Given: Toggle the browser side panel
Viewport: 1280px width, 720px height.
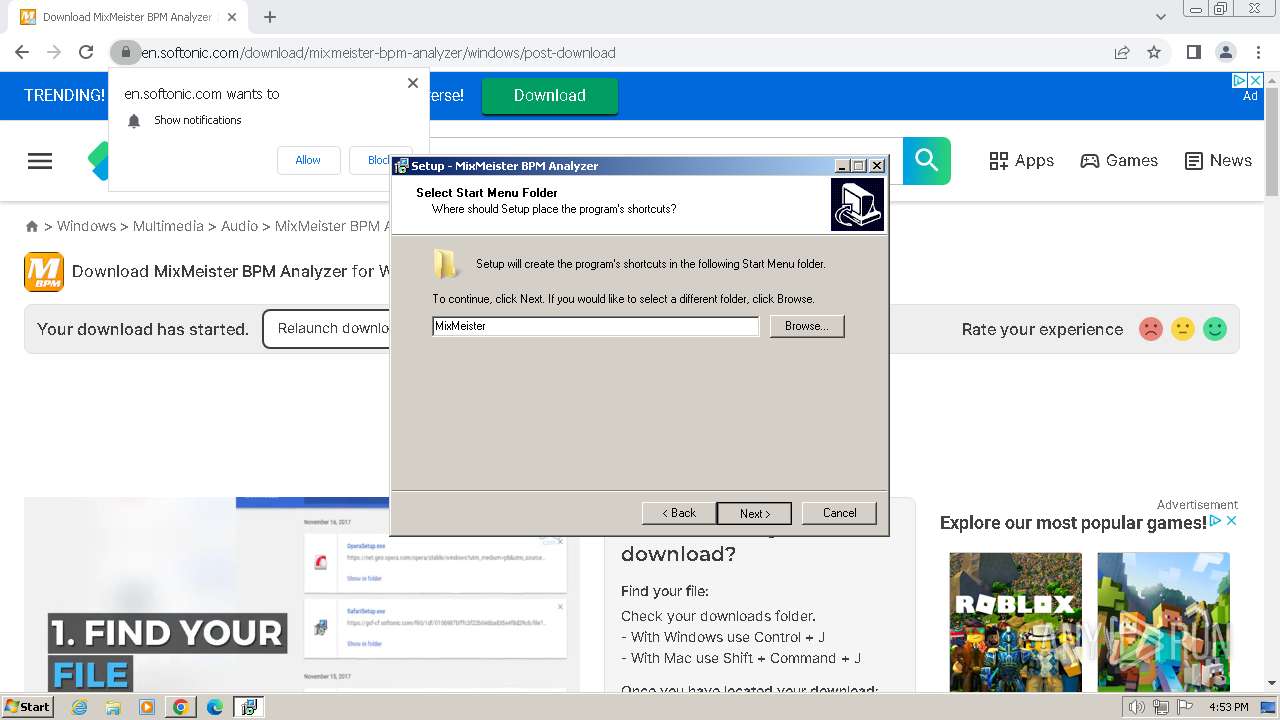Looking at the screenshot, I should 1193,52.
